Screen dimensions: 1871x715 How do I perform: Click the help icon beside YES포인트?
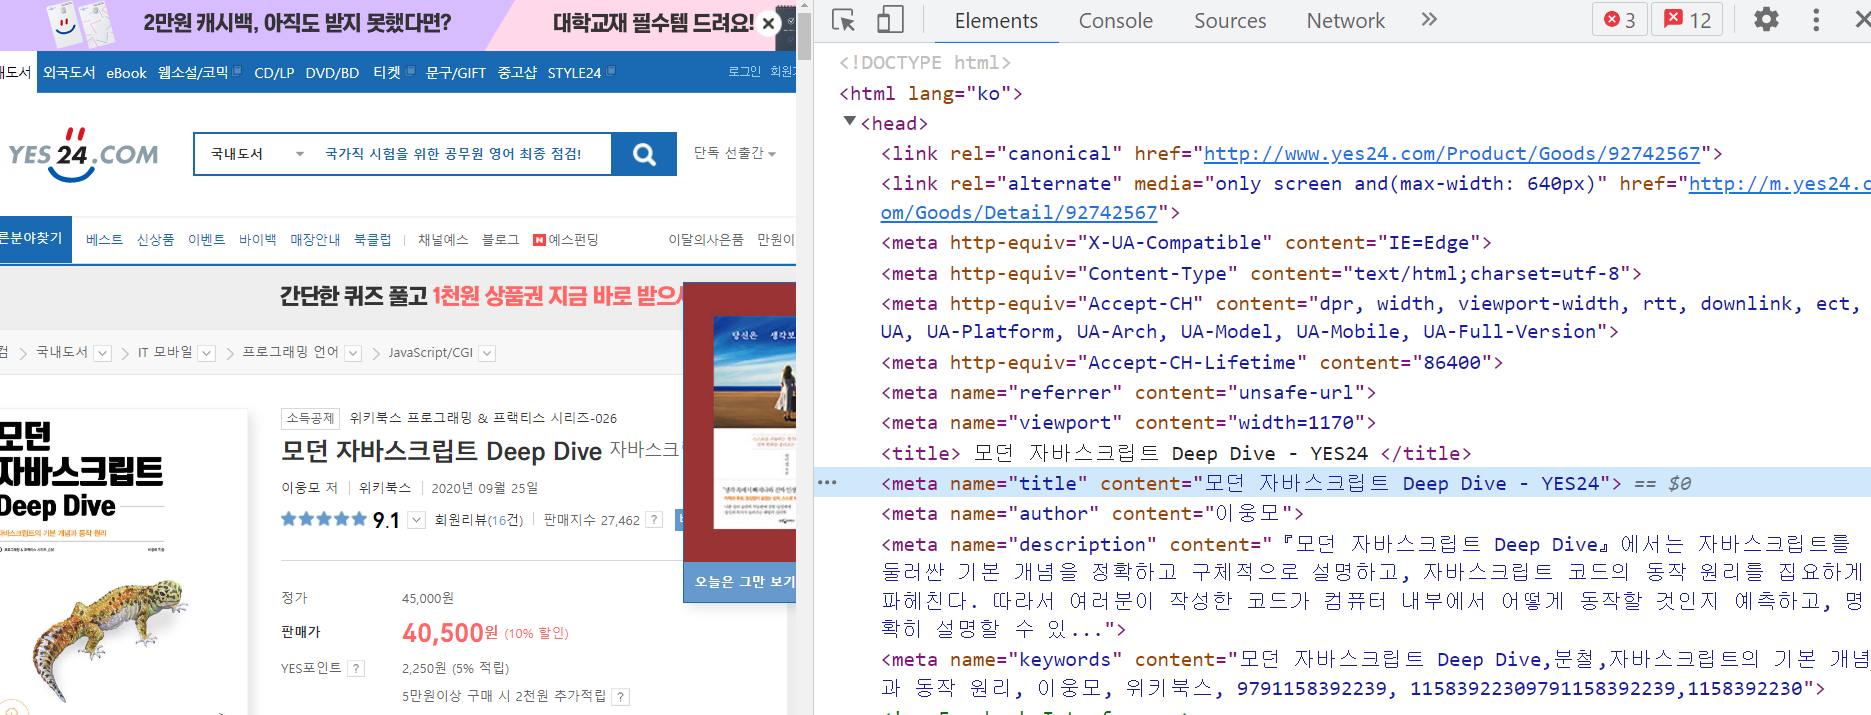point(356,668)
